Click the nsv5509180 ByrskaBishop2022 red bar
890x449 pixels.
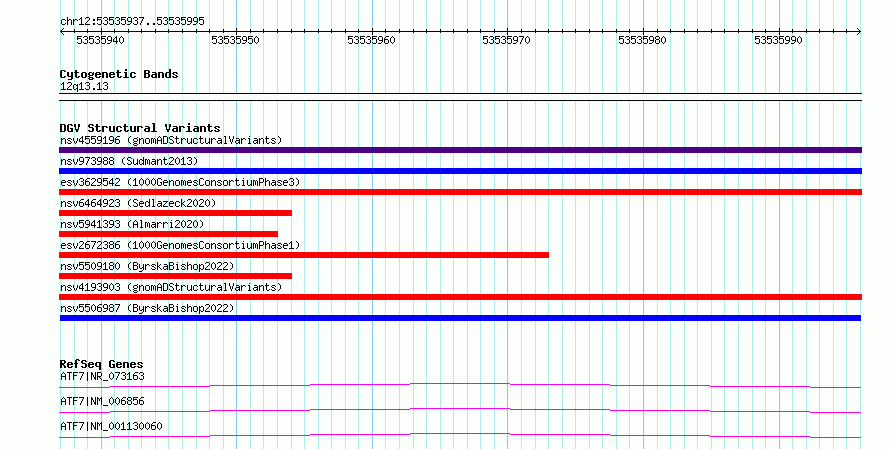click(x=175, y=276)
